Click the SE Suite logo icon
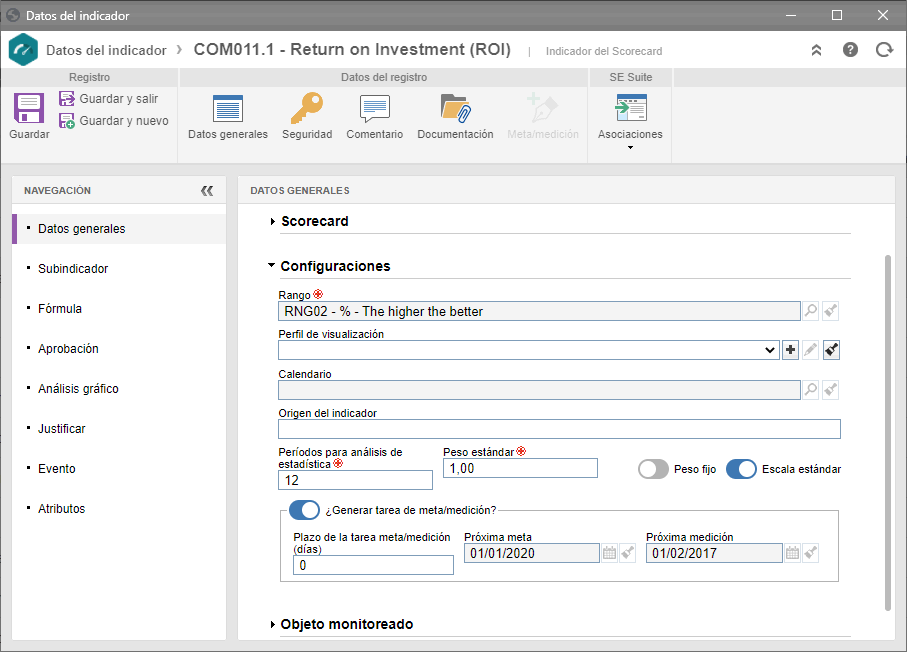The height and width of the screenshot is (652, 907). tap(24, 50)
